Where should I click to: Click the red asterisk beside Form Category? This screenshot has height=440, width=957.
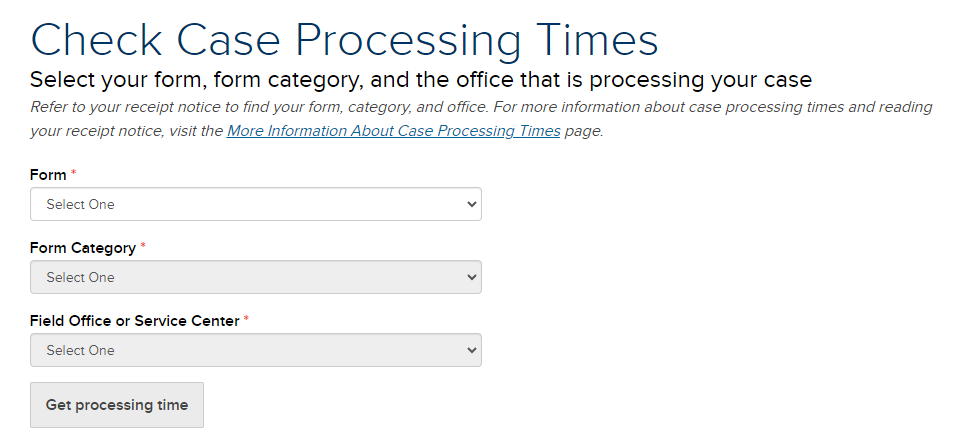point(143,247)
